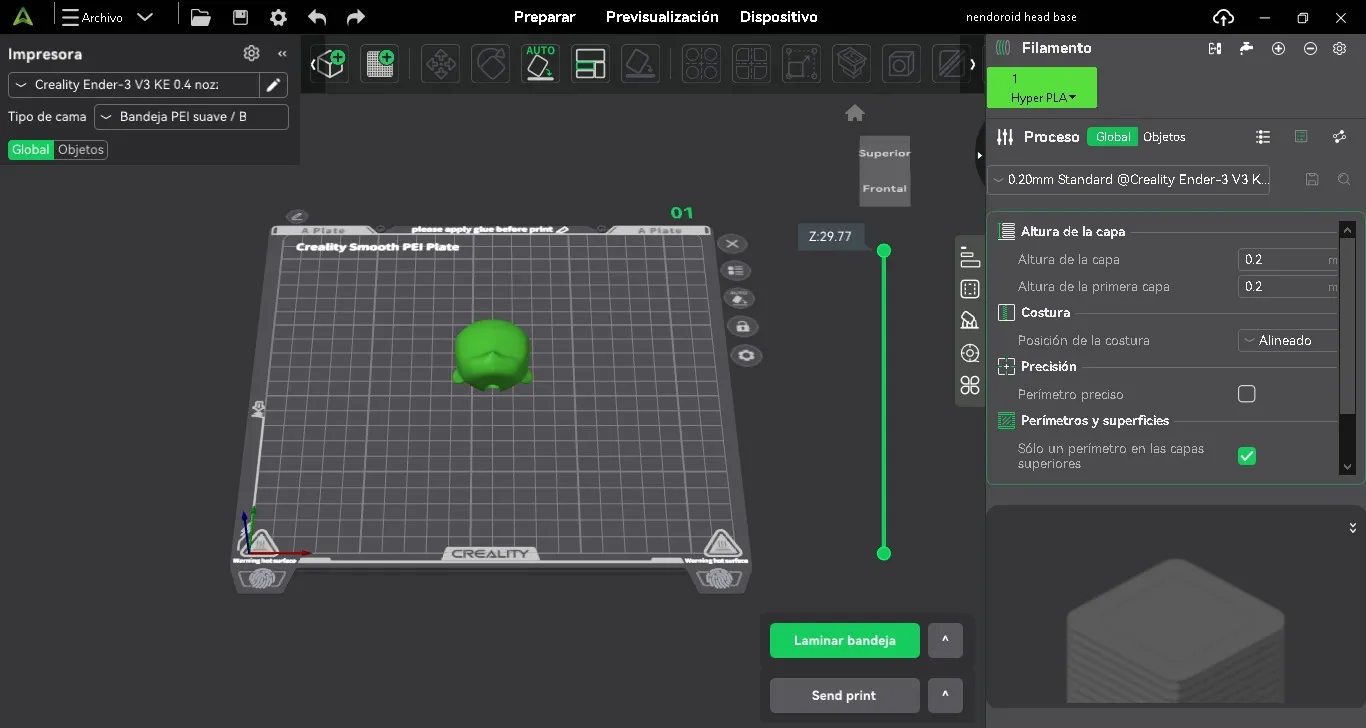Switch Proceso scope to Objetos
1366x728 pixels.
pyautogui.click(x=1164, y=137)
